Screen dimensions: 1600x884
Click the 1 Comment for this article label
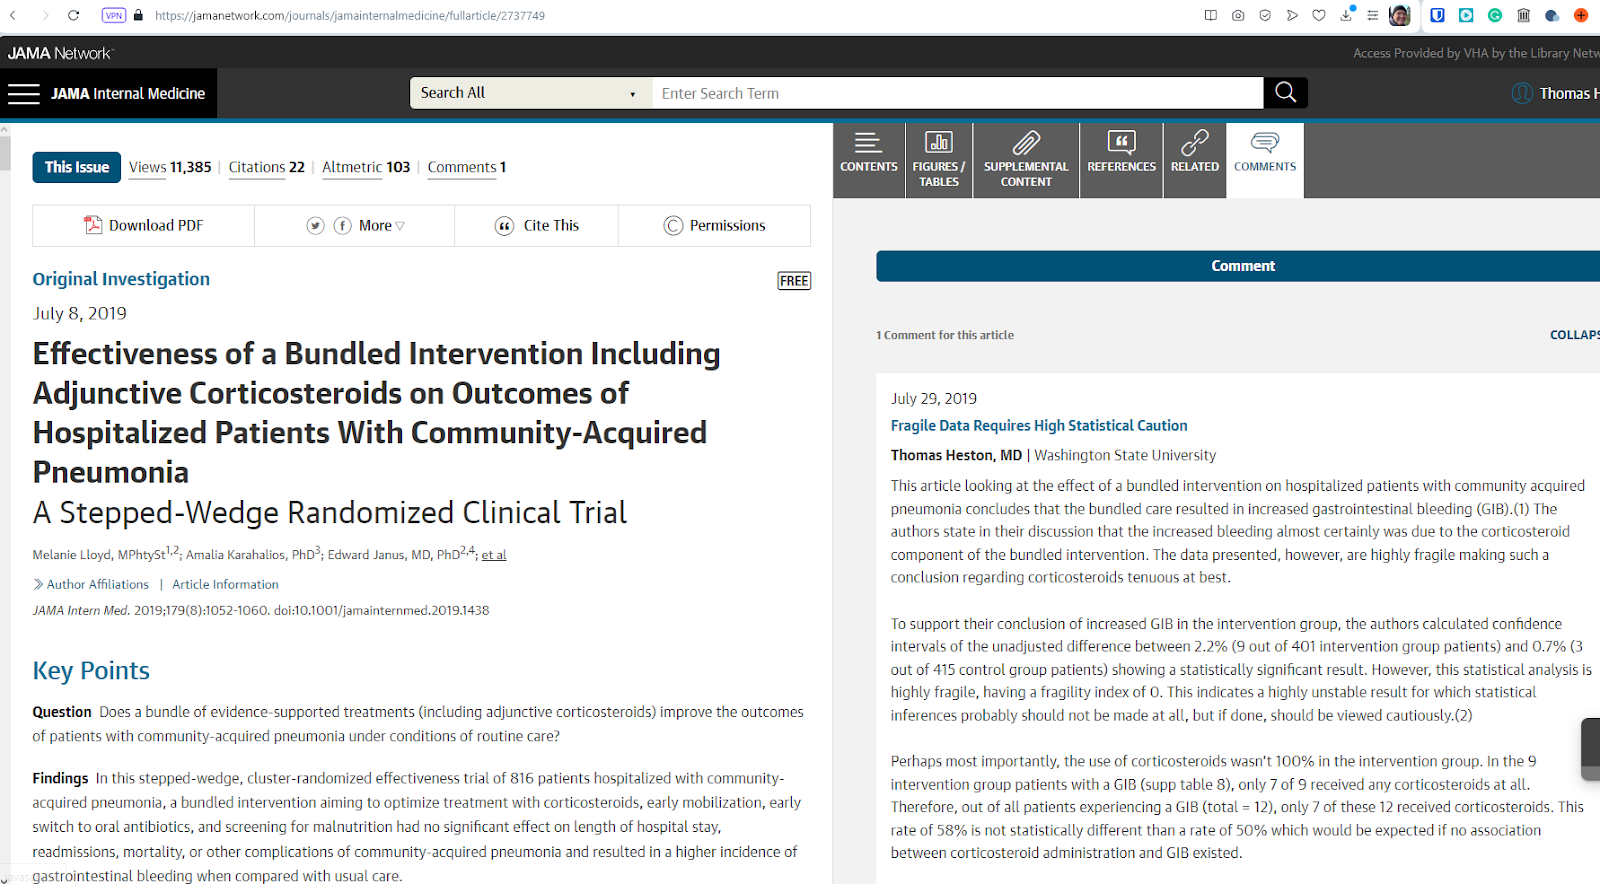tap(945, 335)
